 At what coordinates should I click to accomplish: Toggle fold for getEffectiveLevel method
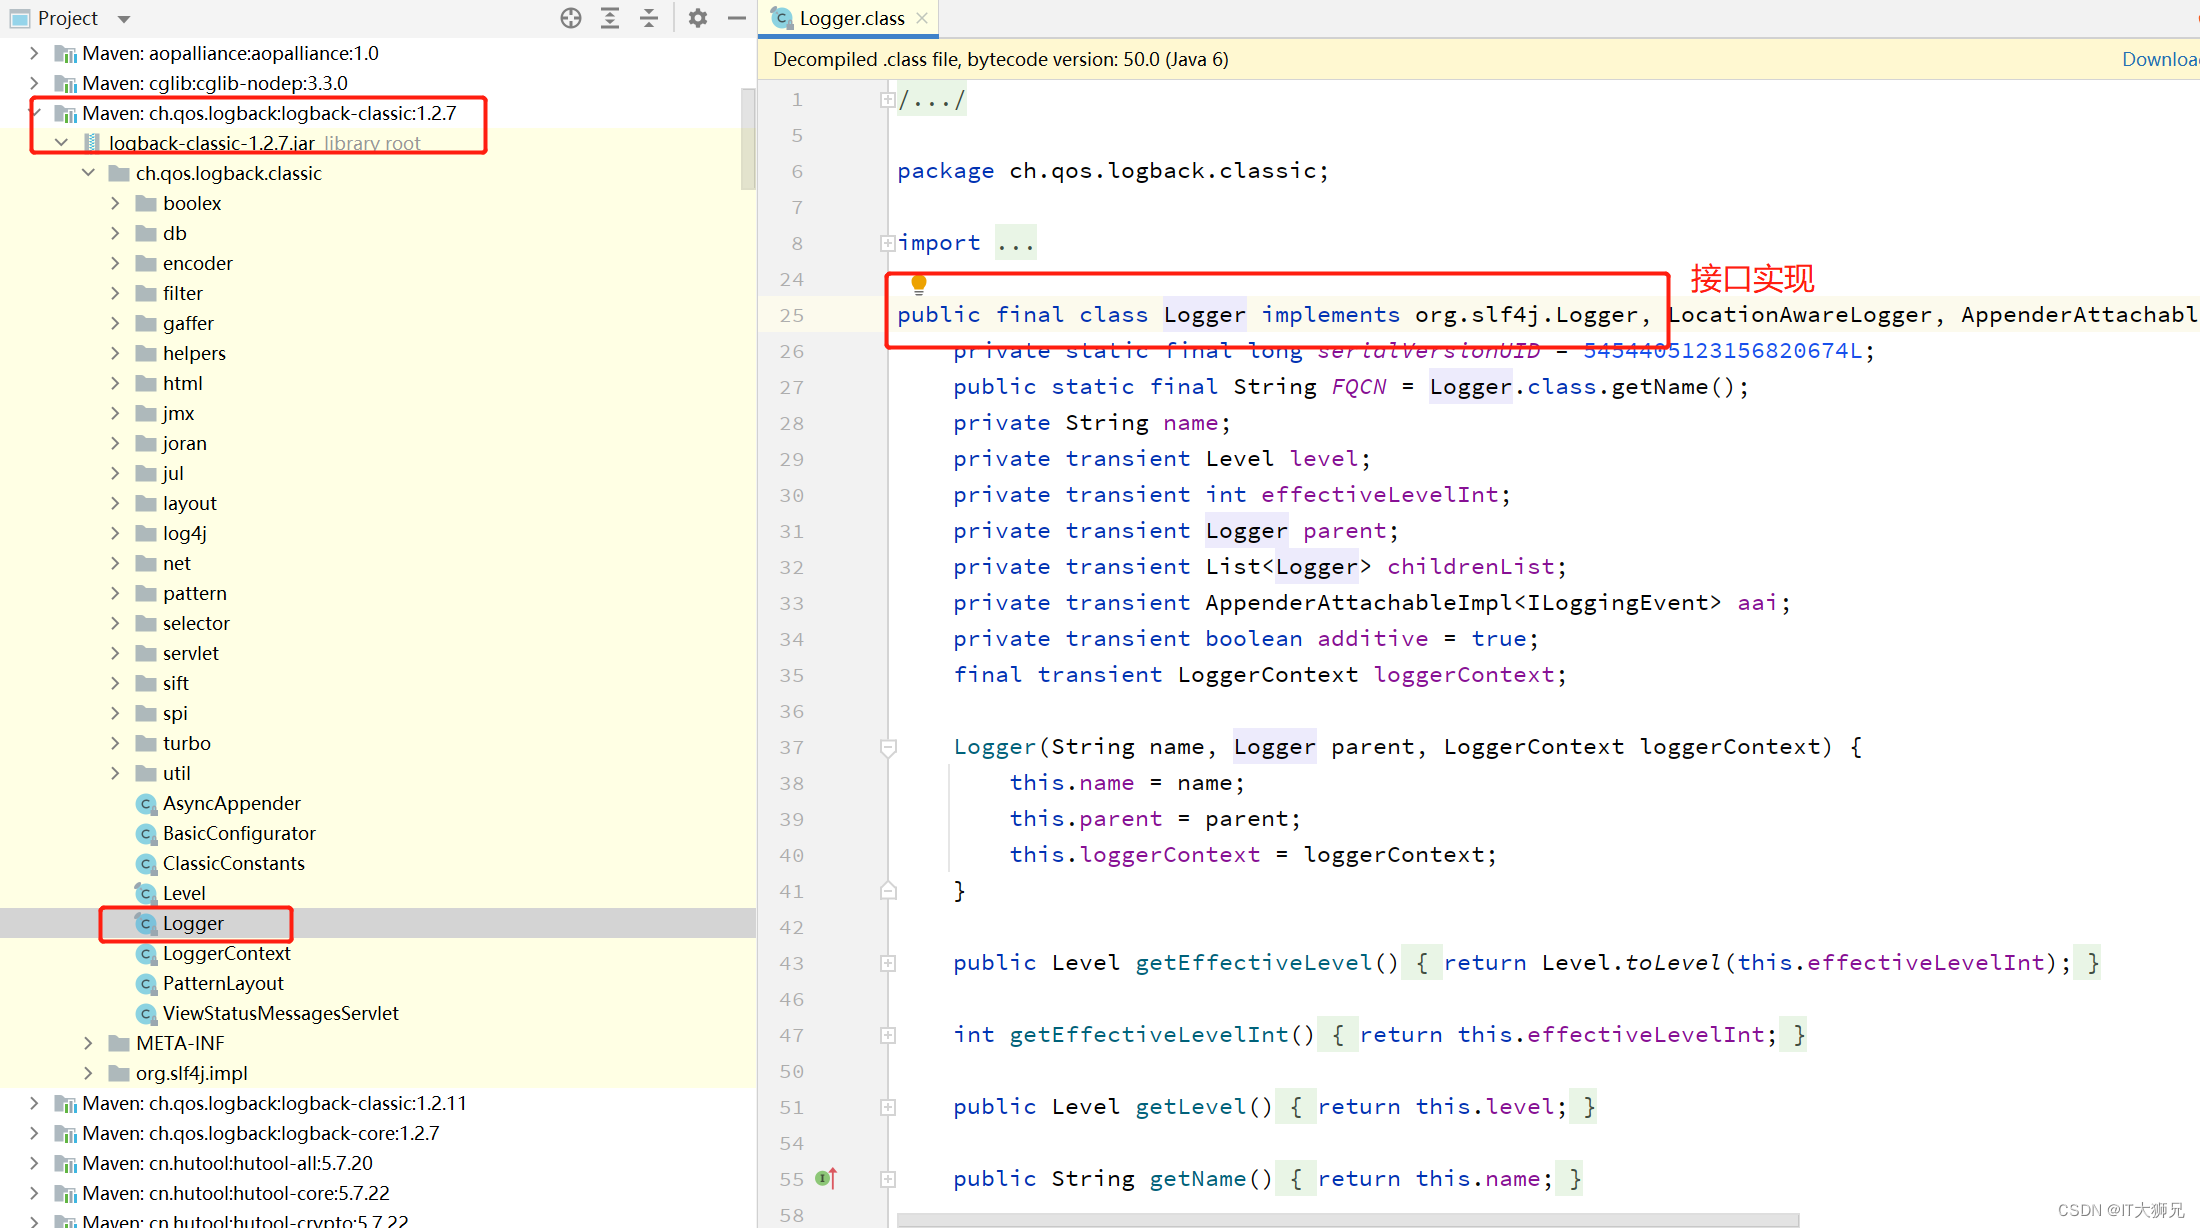click(887, 963)
